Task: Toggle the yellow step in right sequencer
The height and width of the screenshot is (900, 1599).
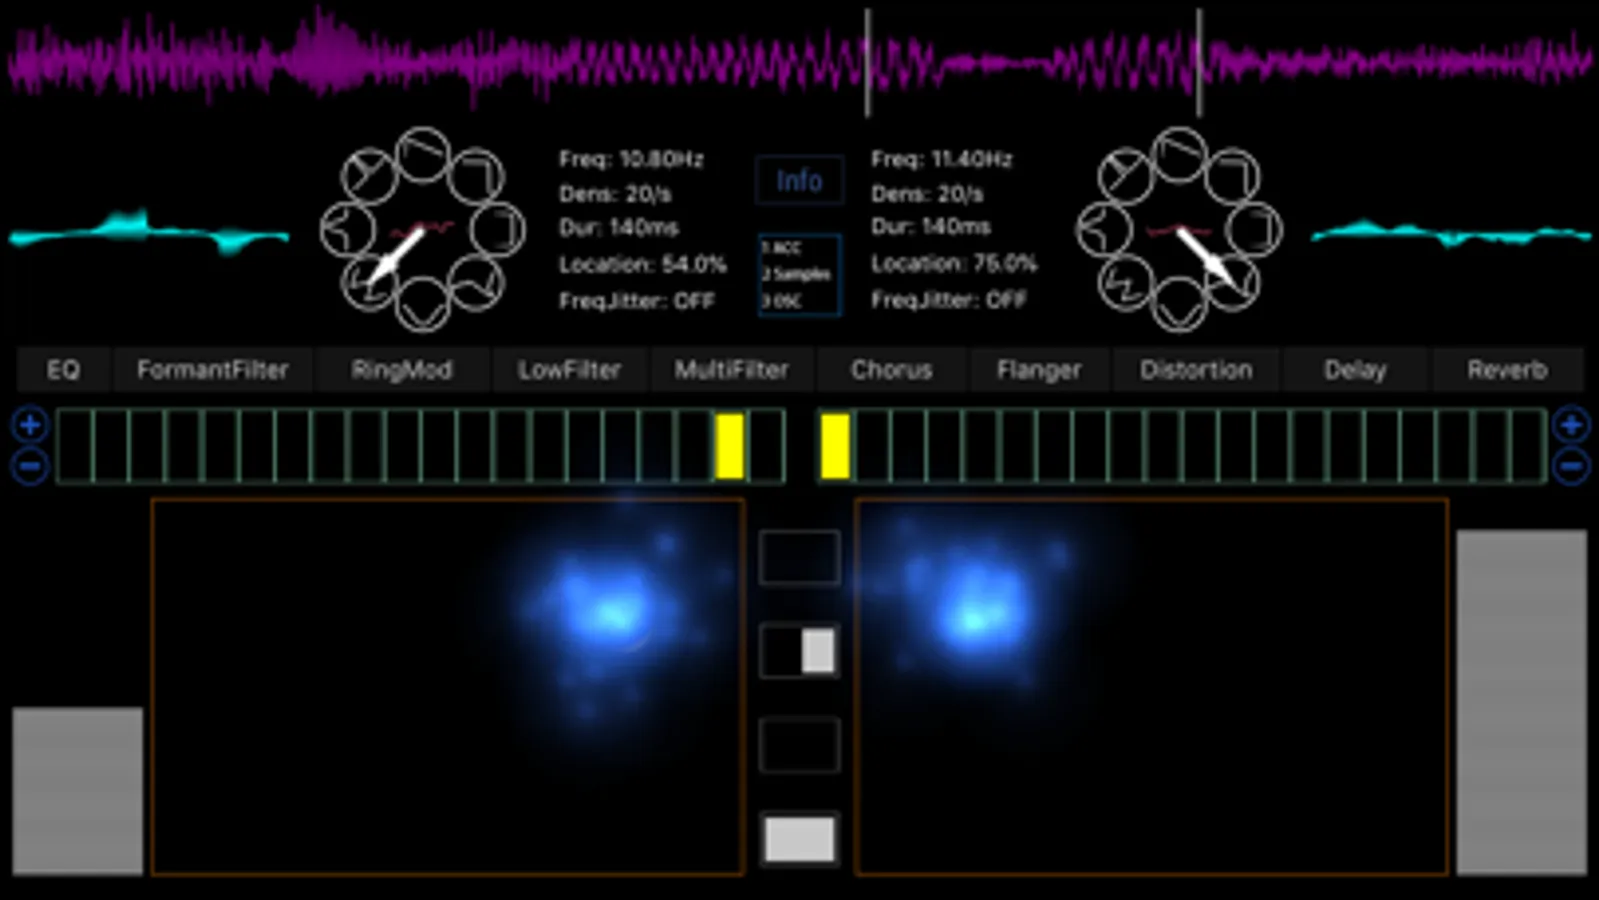Action: (x=835, y=446)
